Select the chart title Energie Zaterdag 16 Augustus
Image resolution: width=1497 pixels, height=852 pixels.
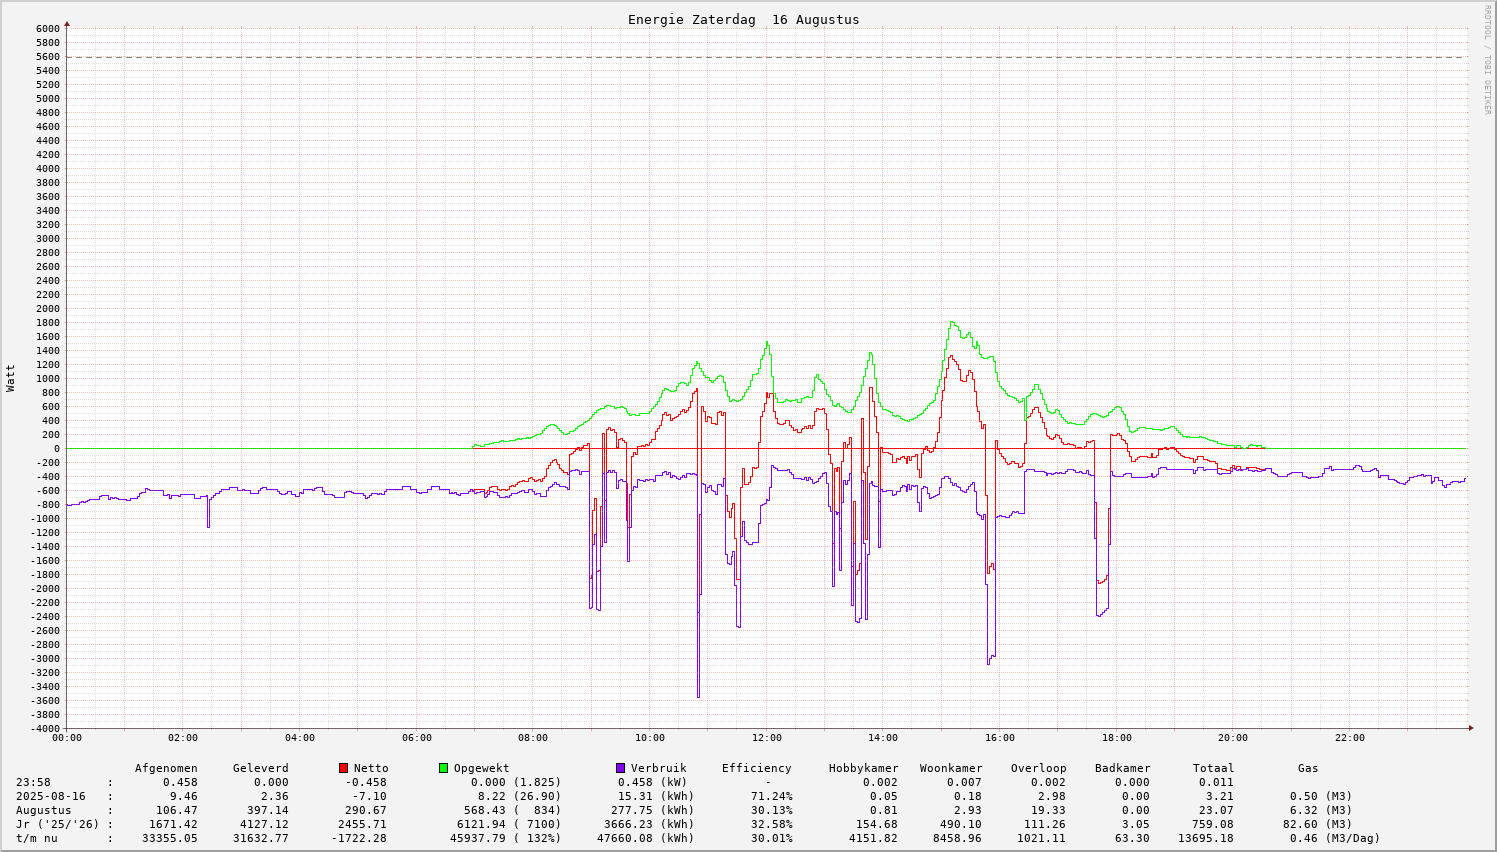tap(743, 20)
